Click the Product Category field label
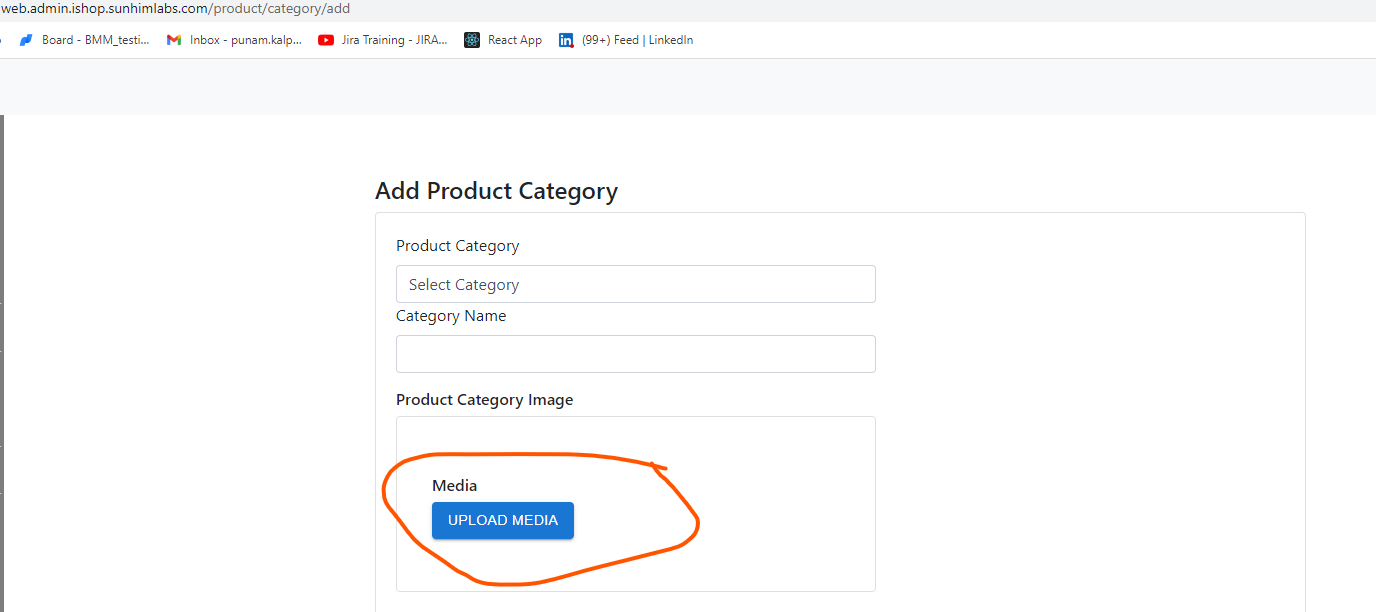This screenshot has width=1376, height=612. pyautogui.click(x=457, y=246)
